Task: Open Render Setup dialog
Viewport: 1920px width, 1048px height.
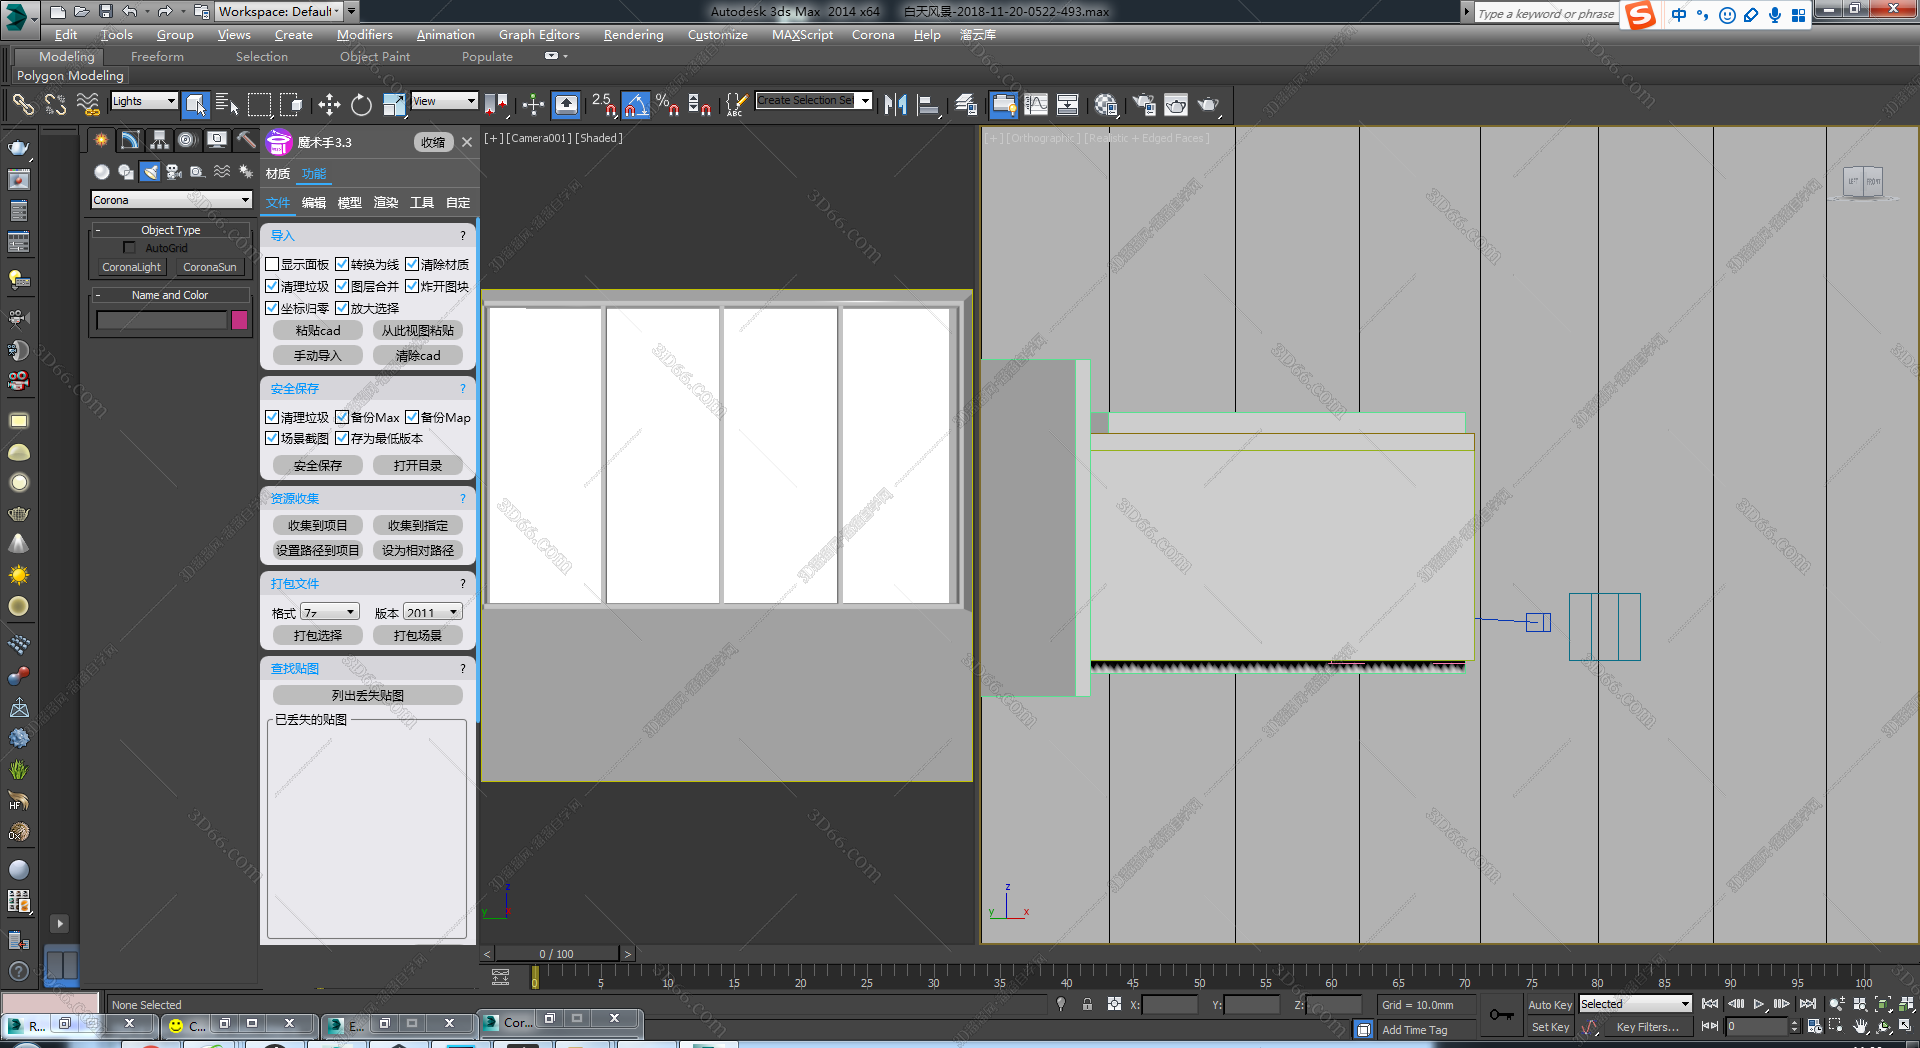Action: point(1144,104)
